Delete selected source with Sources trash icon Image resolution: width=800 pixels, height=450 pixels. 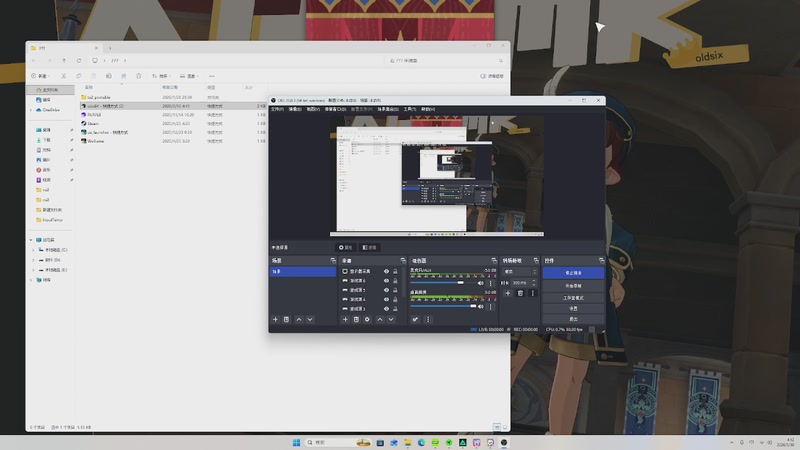356,319
